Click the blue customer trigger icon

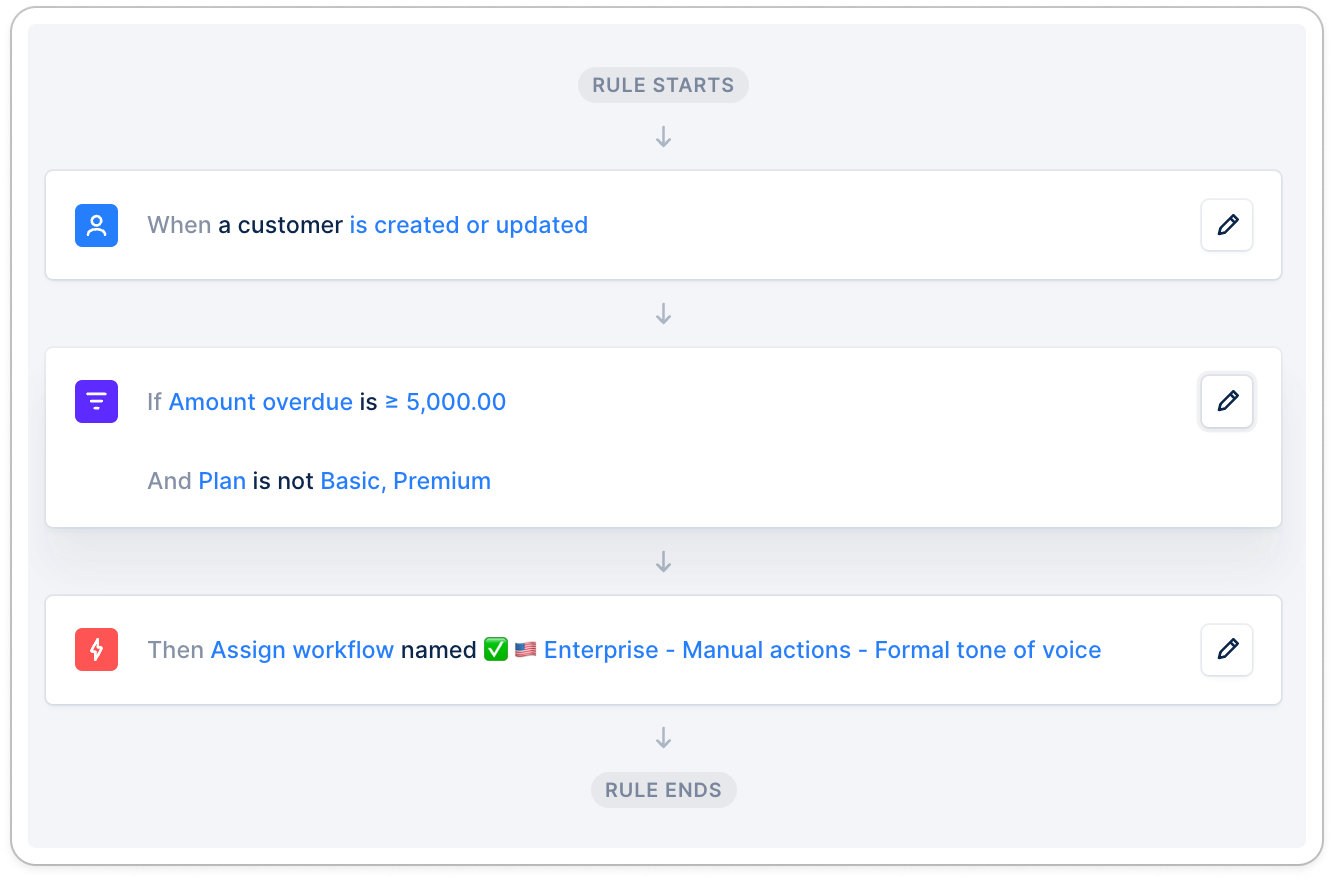coord(97,225)
